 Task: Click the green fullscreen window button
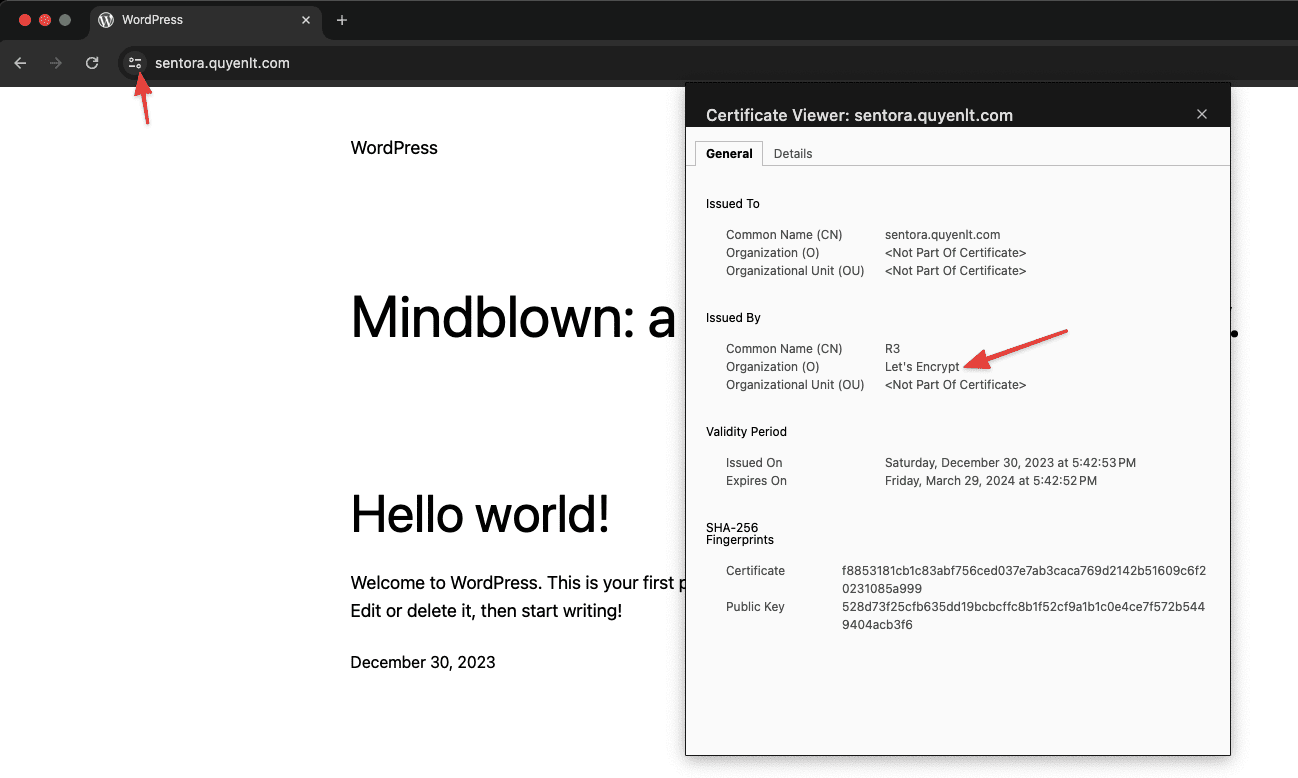coord(65,20)
